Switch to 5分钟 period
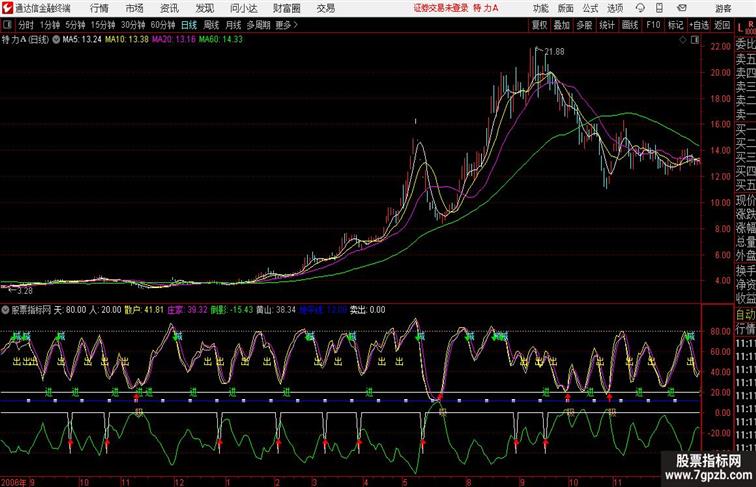 [75, 25]
